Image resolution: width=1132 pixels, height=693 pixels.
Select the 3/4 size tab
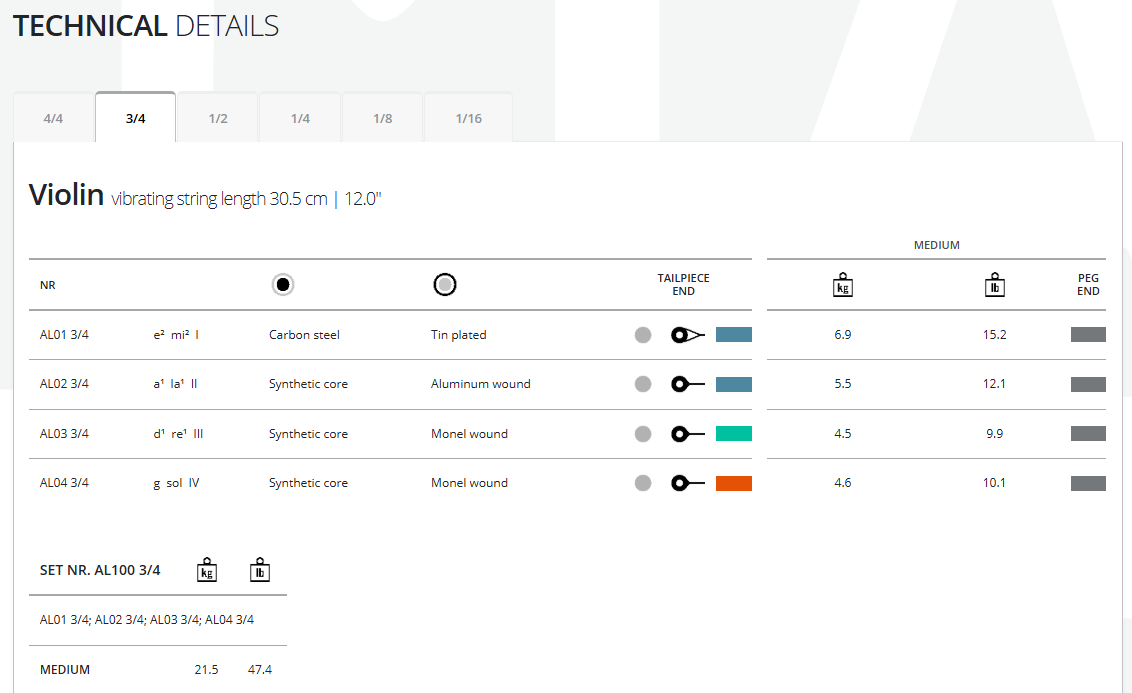pos(136,118)
